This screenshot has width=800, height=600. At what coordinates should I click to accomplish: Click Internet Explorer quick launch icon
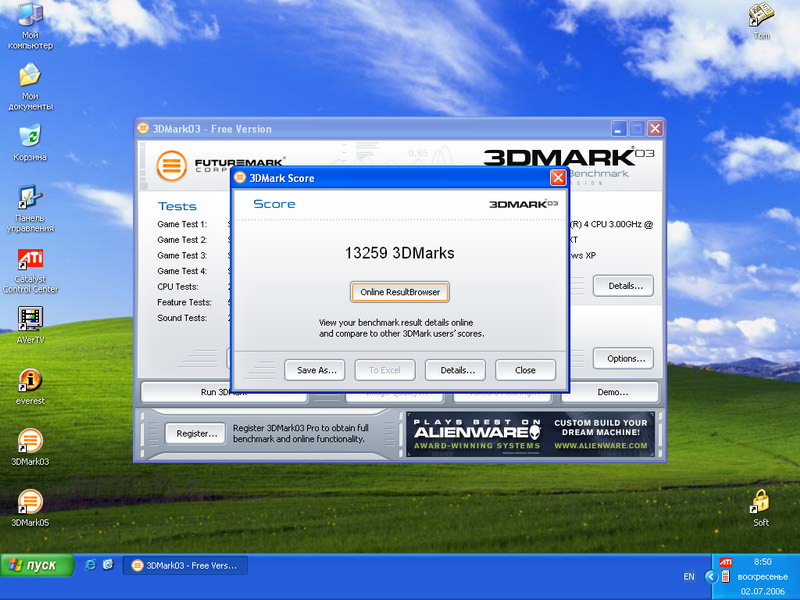90,565
